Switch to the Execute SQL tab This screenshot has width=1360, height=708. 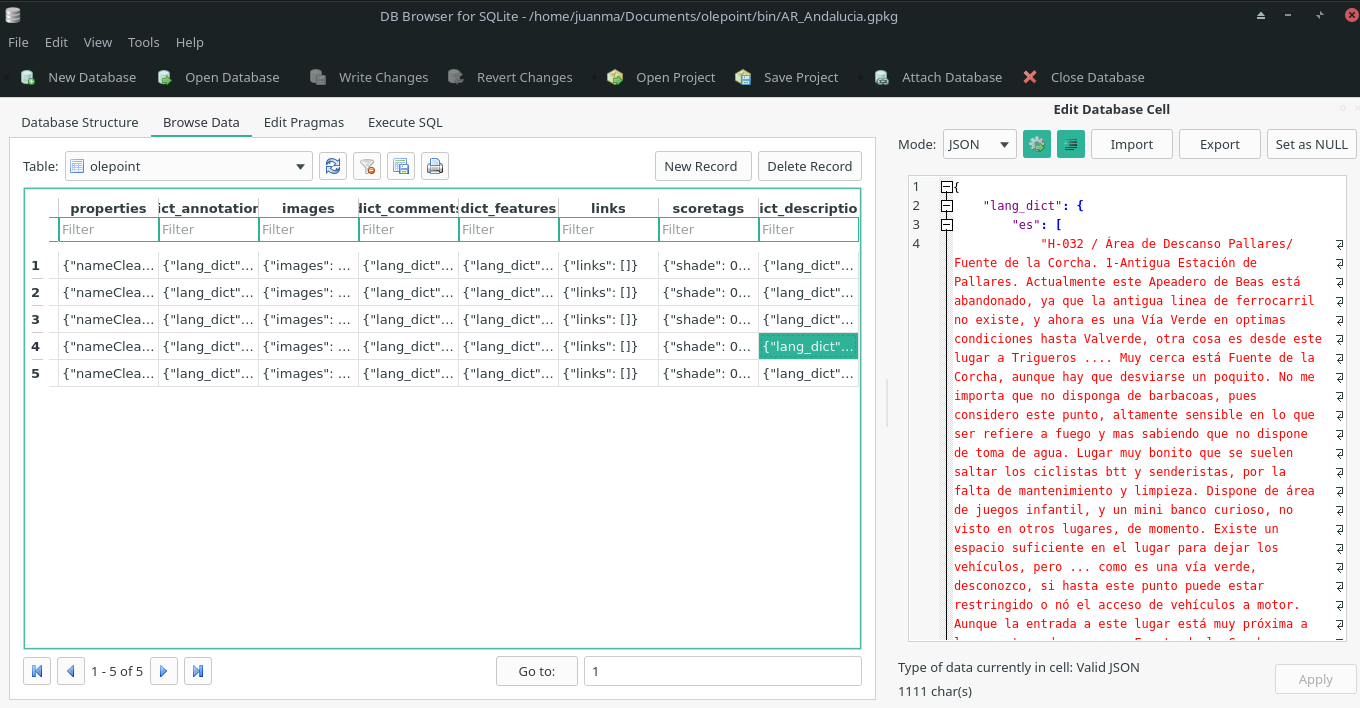pyautogui.click(x=405, y=122)
